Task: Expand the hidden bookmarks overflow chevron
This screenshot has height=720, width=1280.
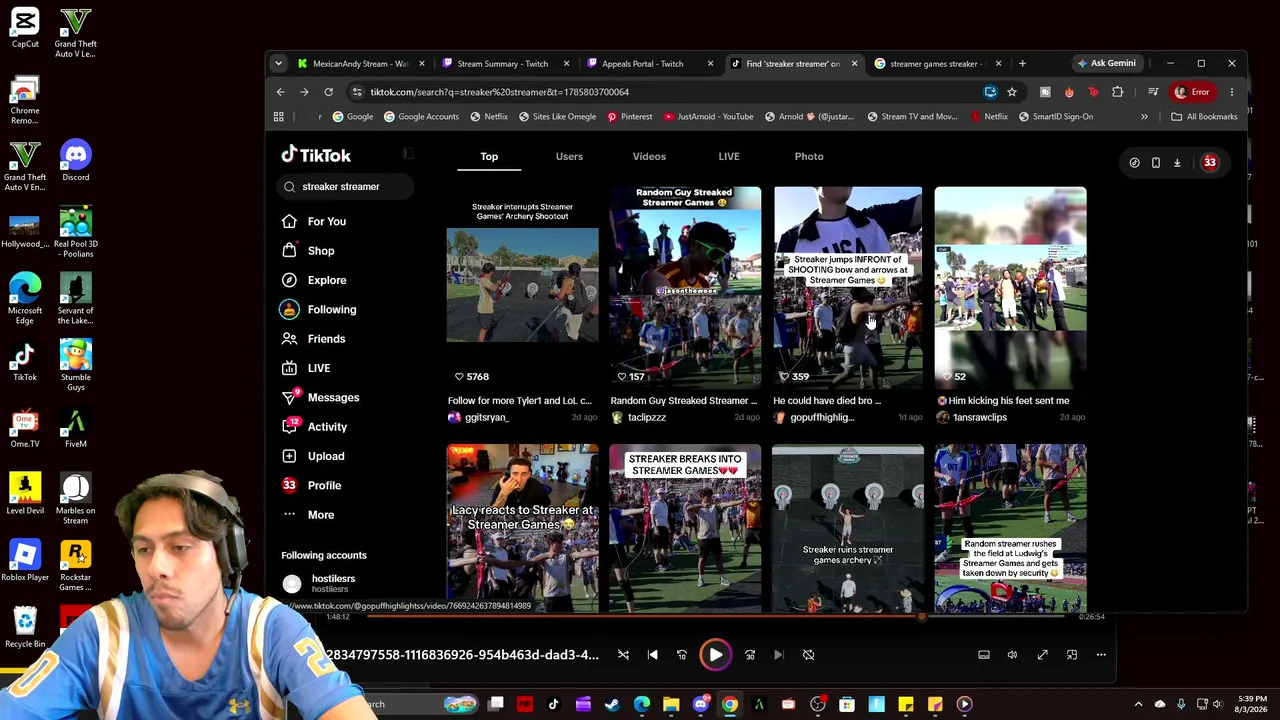Action: coord(1144,117)
